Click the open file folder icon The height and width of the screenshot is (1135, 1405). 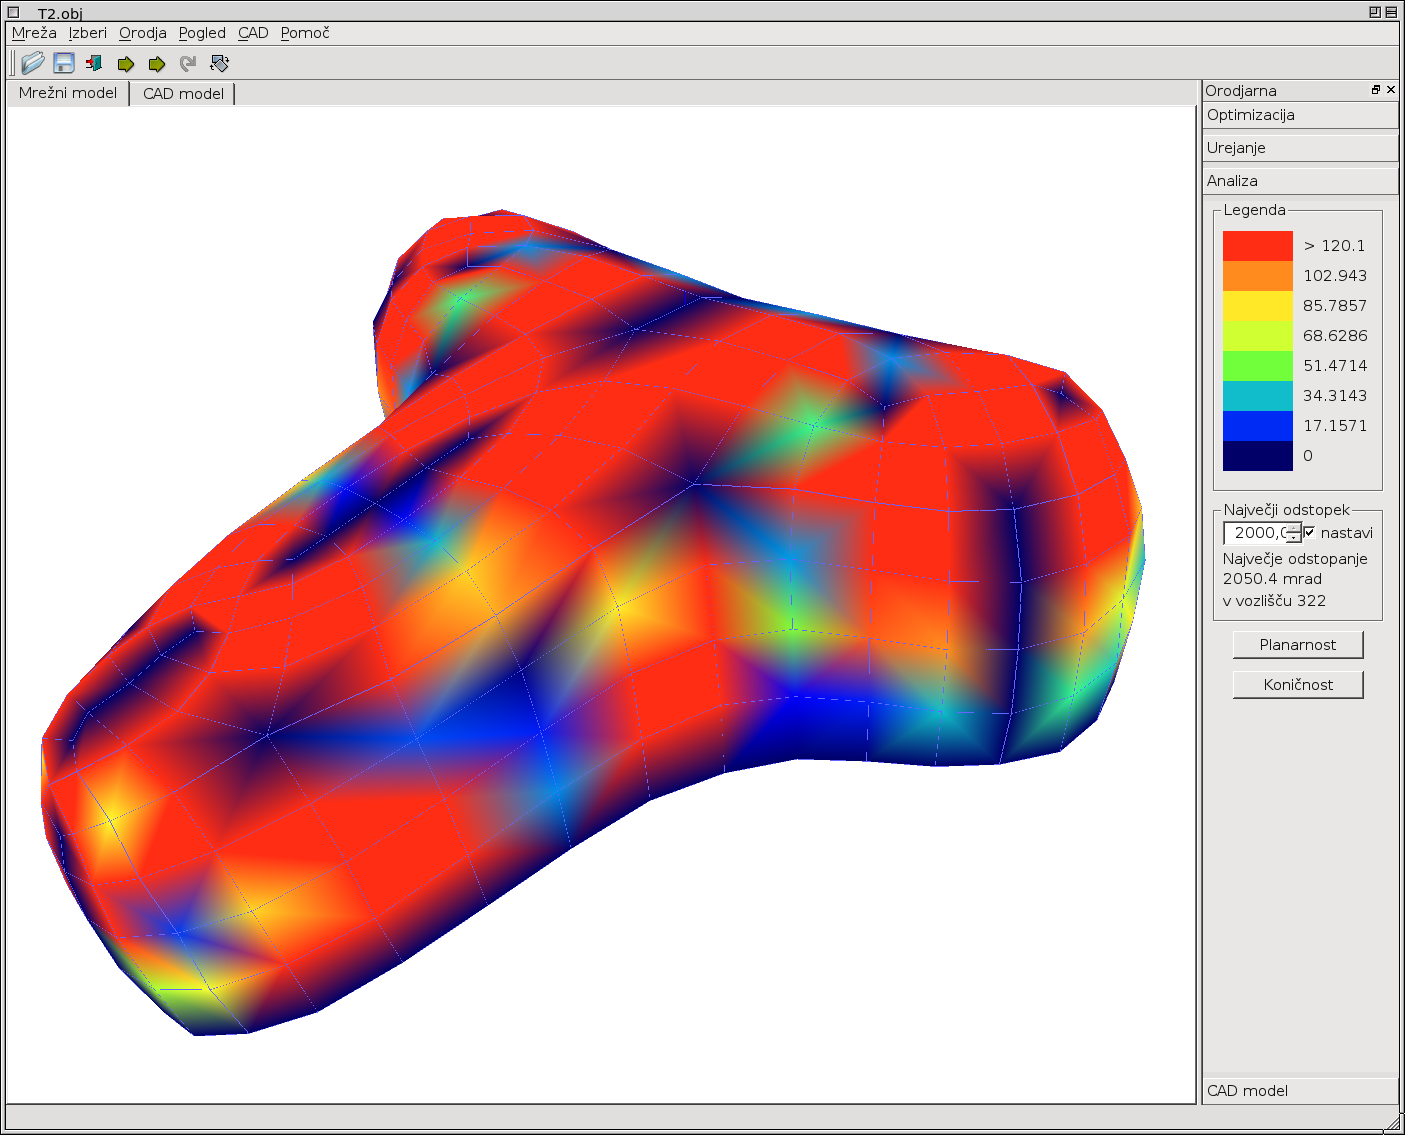point(33,63)
